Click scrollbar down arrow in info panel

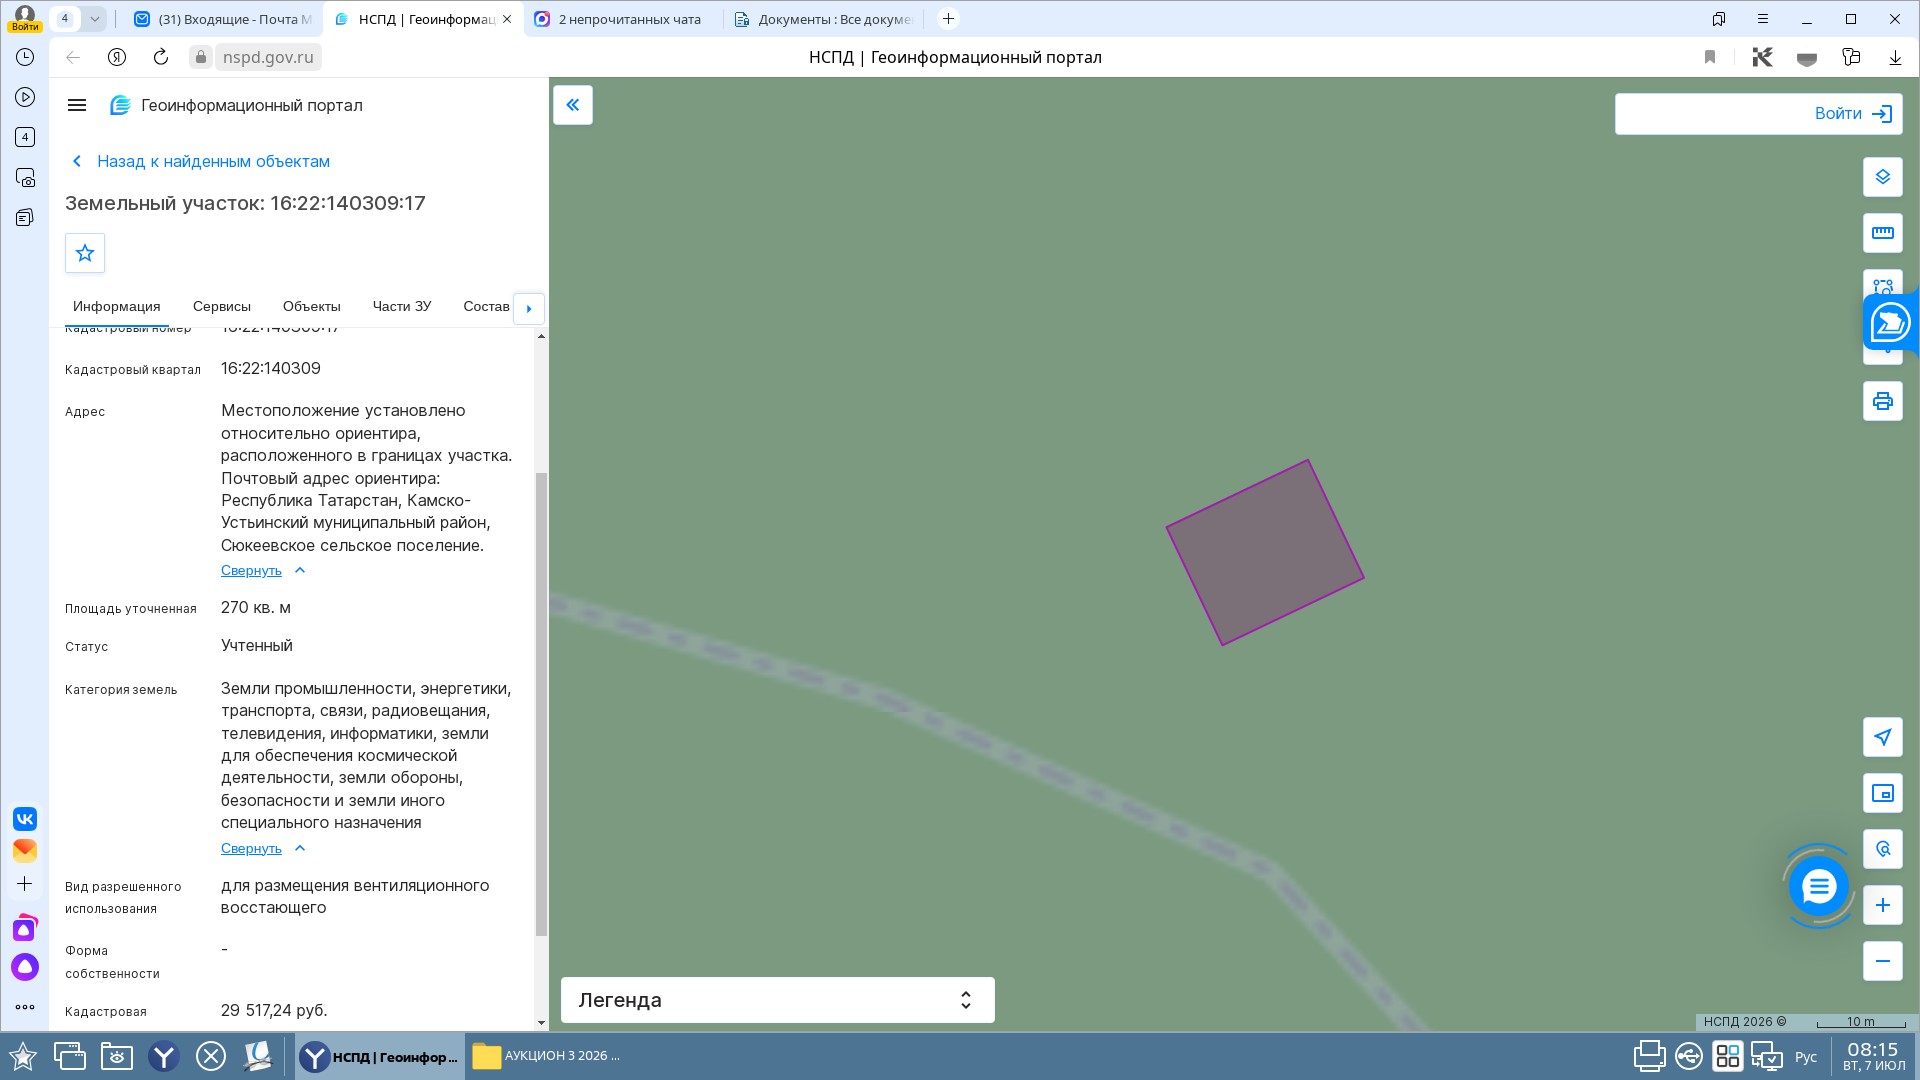tap(541, 1022)
